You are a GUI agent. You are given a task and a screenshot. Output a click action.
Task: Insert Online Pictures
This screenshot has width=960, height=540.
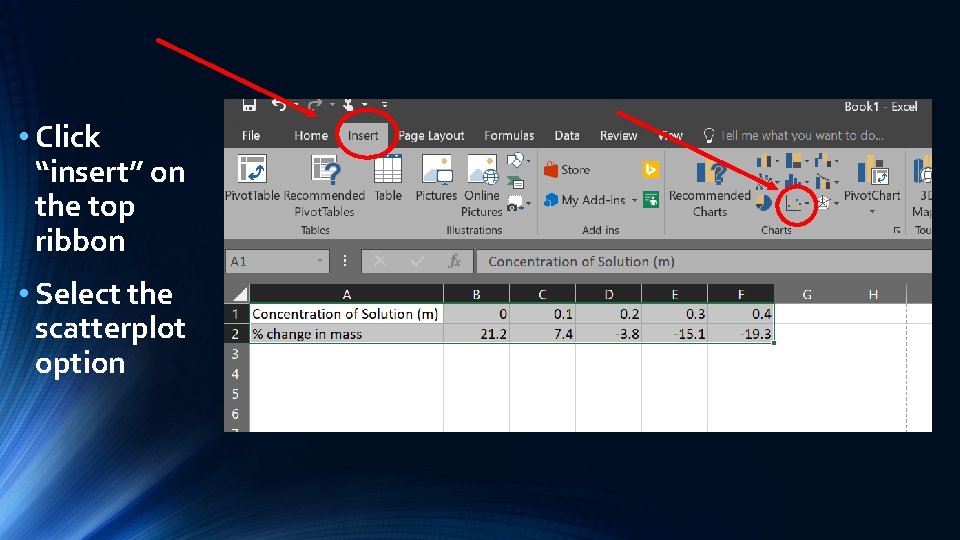(482, 186)
